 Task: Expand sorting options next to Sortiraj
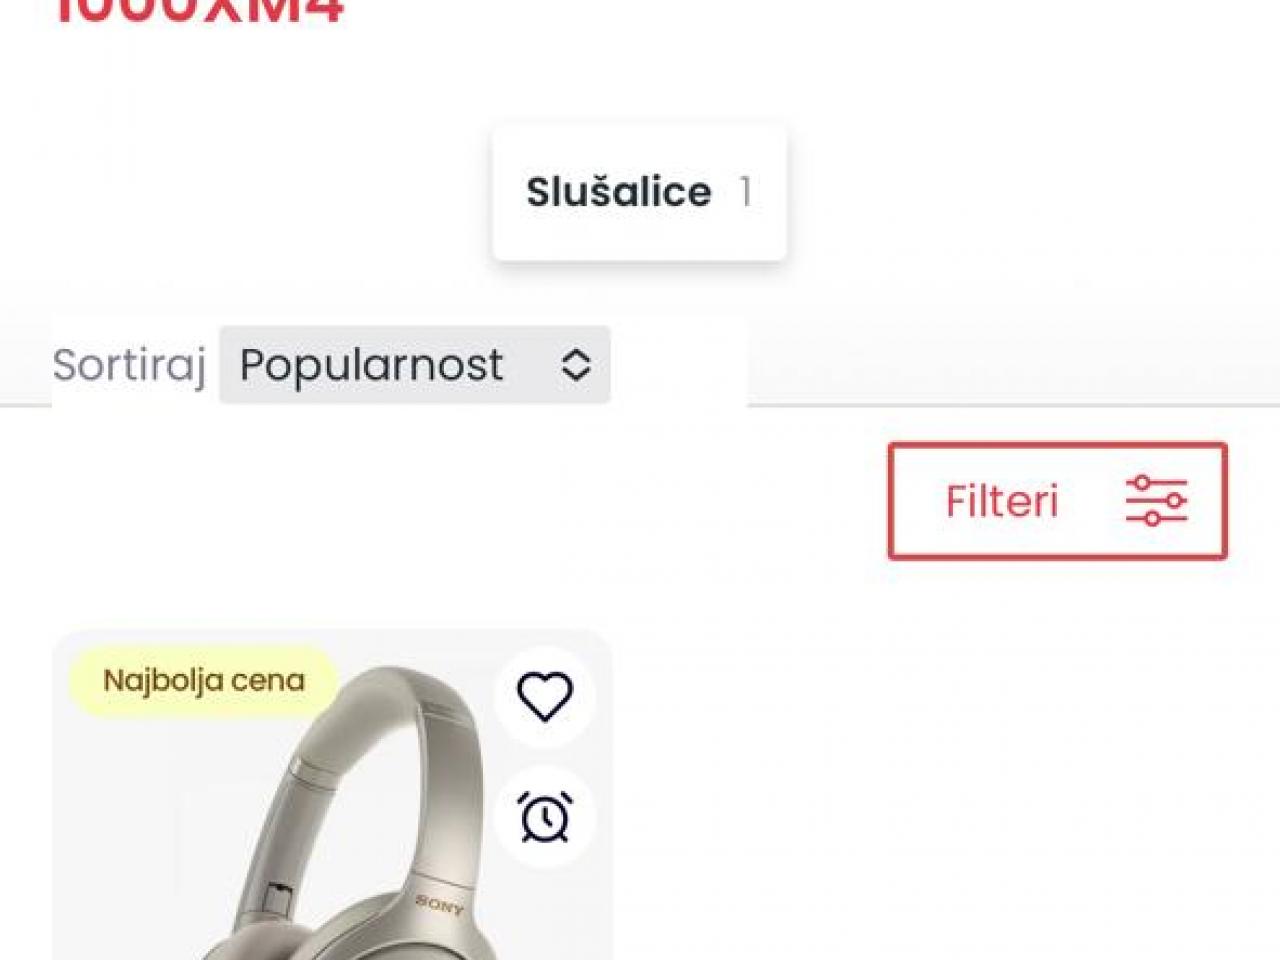(x=415, y=365)
